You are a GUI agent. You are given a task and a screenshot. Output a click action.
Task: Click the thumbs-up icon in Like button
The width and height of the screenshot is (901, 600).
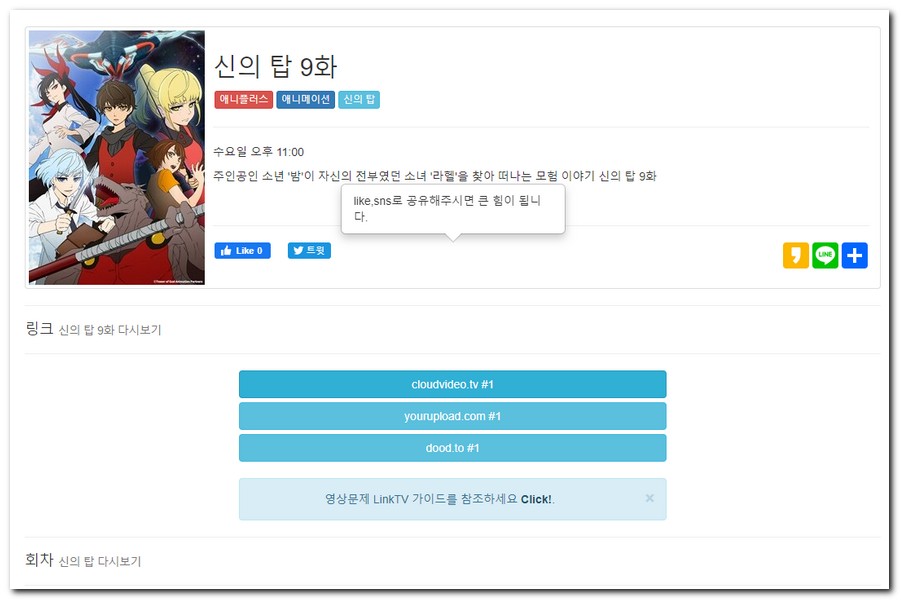click(x=226, y=251)
